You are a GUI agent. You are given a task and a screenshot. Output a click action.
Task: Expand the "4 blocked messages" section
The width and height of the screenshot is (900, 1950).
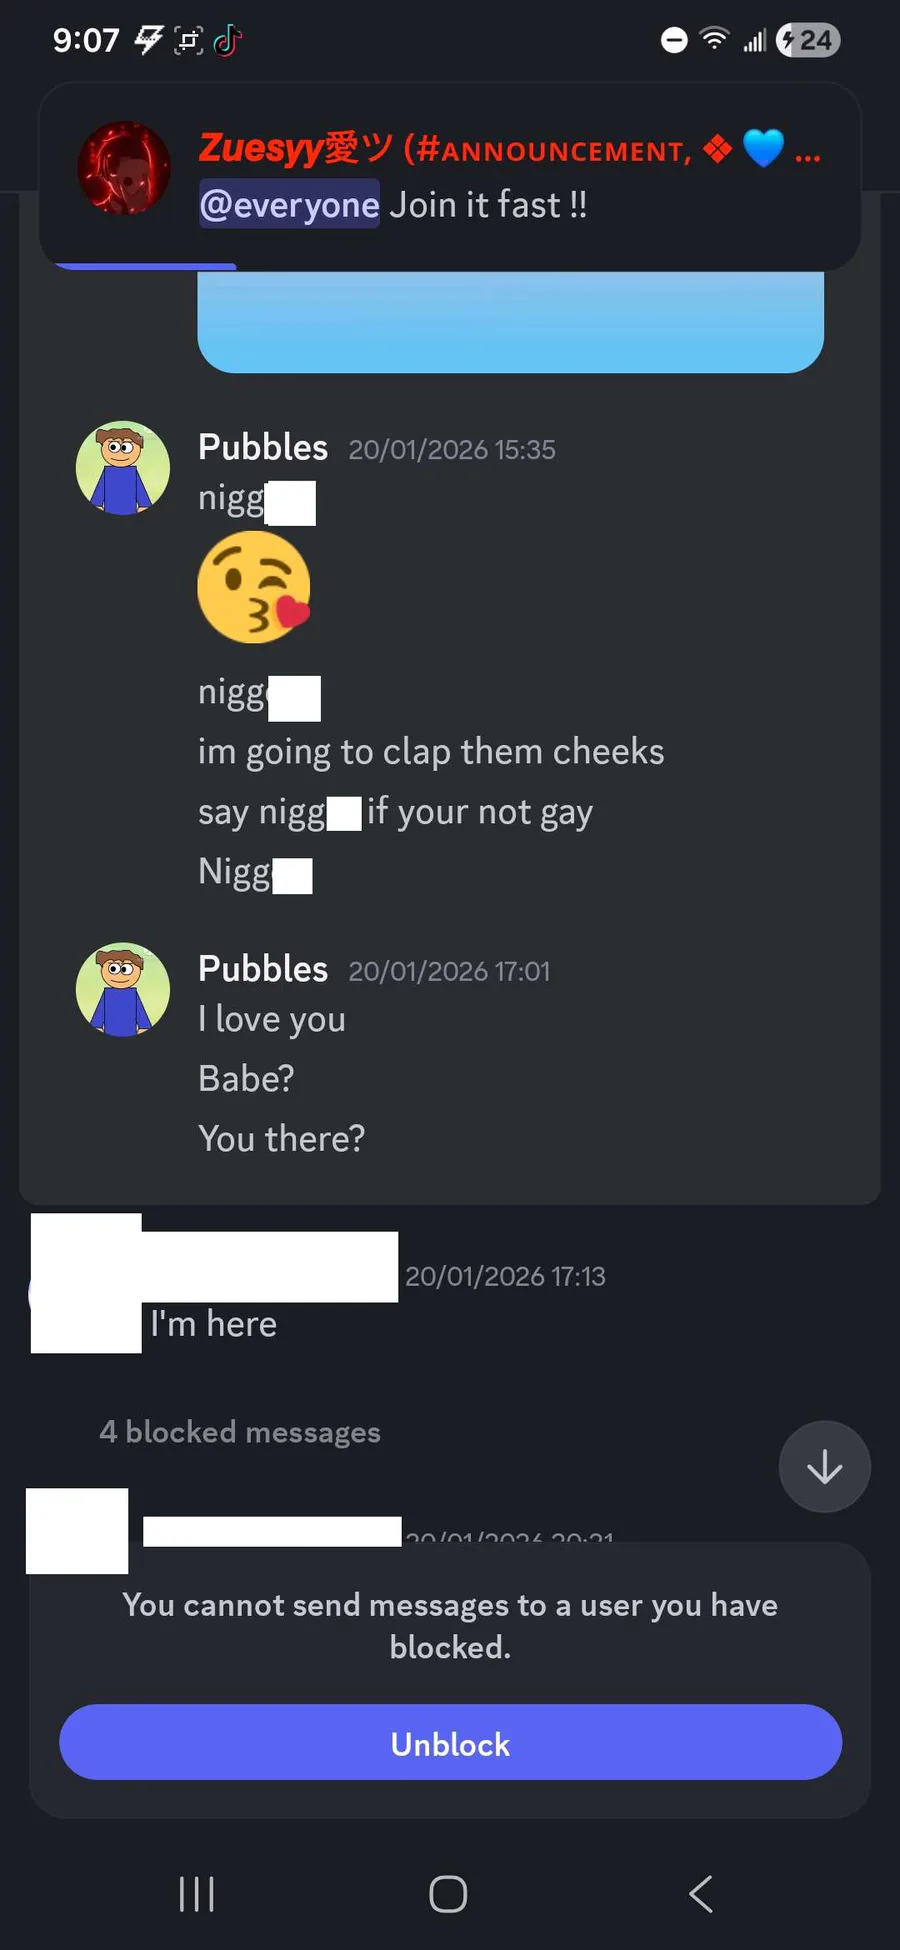[240, 1432]
